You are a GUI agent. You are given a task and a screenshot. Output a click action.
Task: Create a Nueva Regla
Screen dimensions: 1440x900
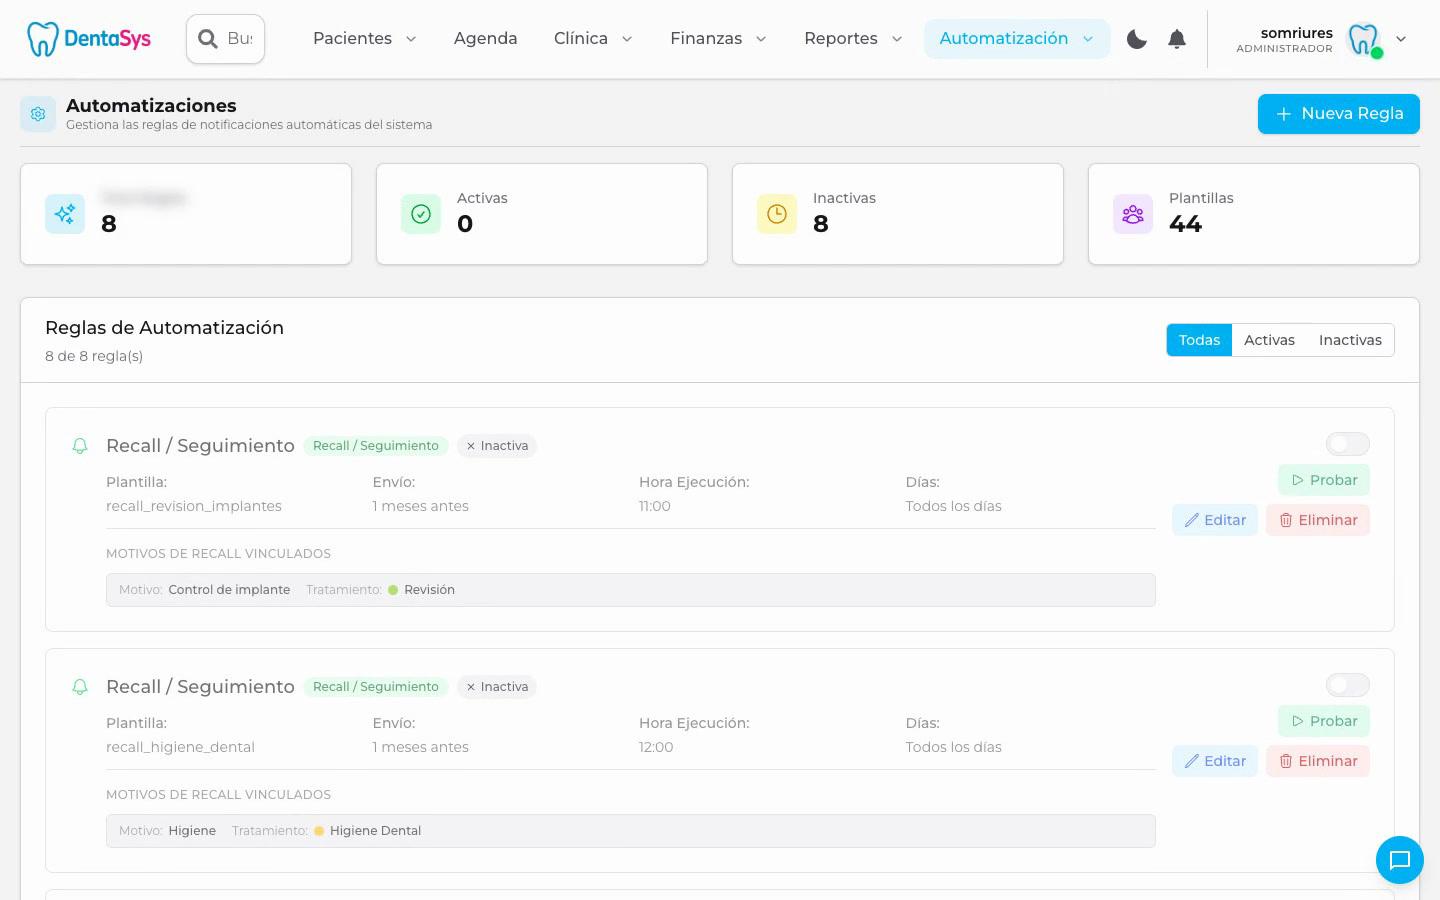(x=1339, y=114)
